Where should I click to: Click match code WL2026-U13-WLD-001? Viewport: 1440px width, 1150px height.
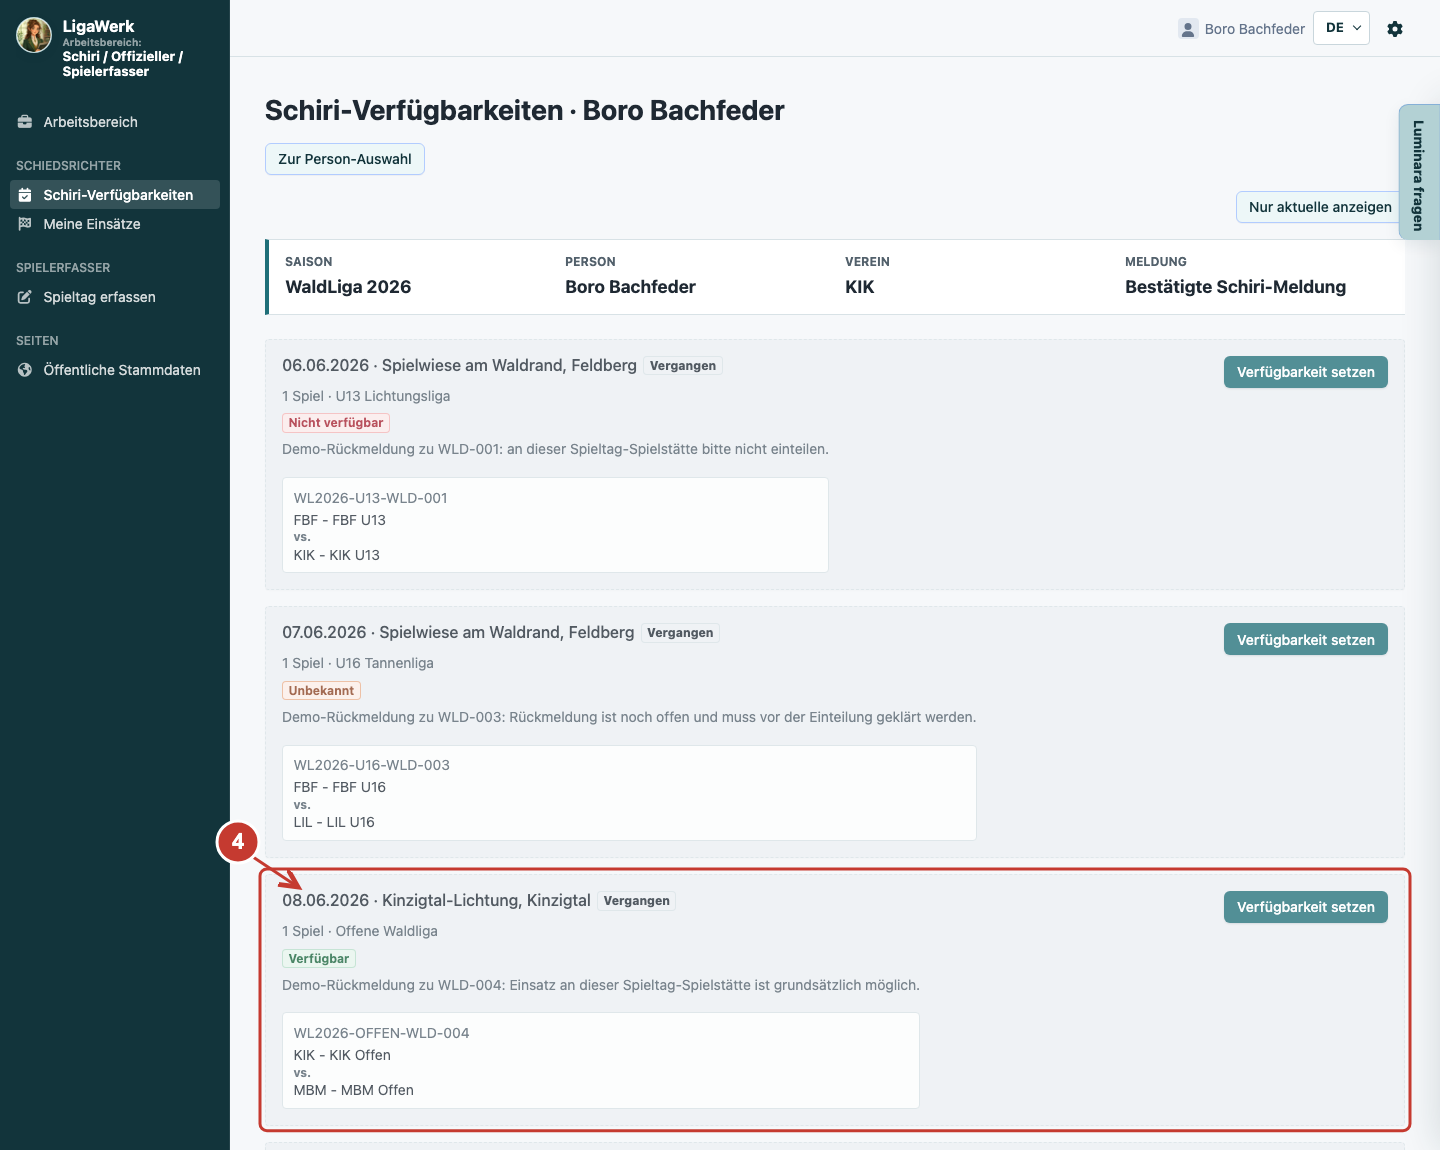point(370,498)
